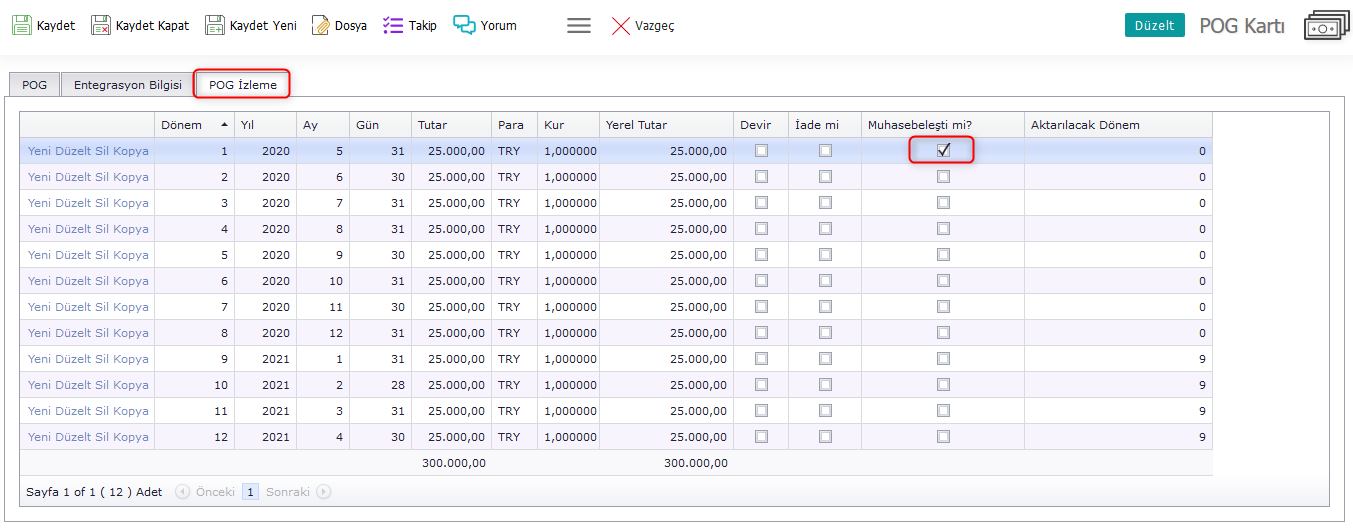Click the Vazgeç red X icon

621,26
